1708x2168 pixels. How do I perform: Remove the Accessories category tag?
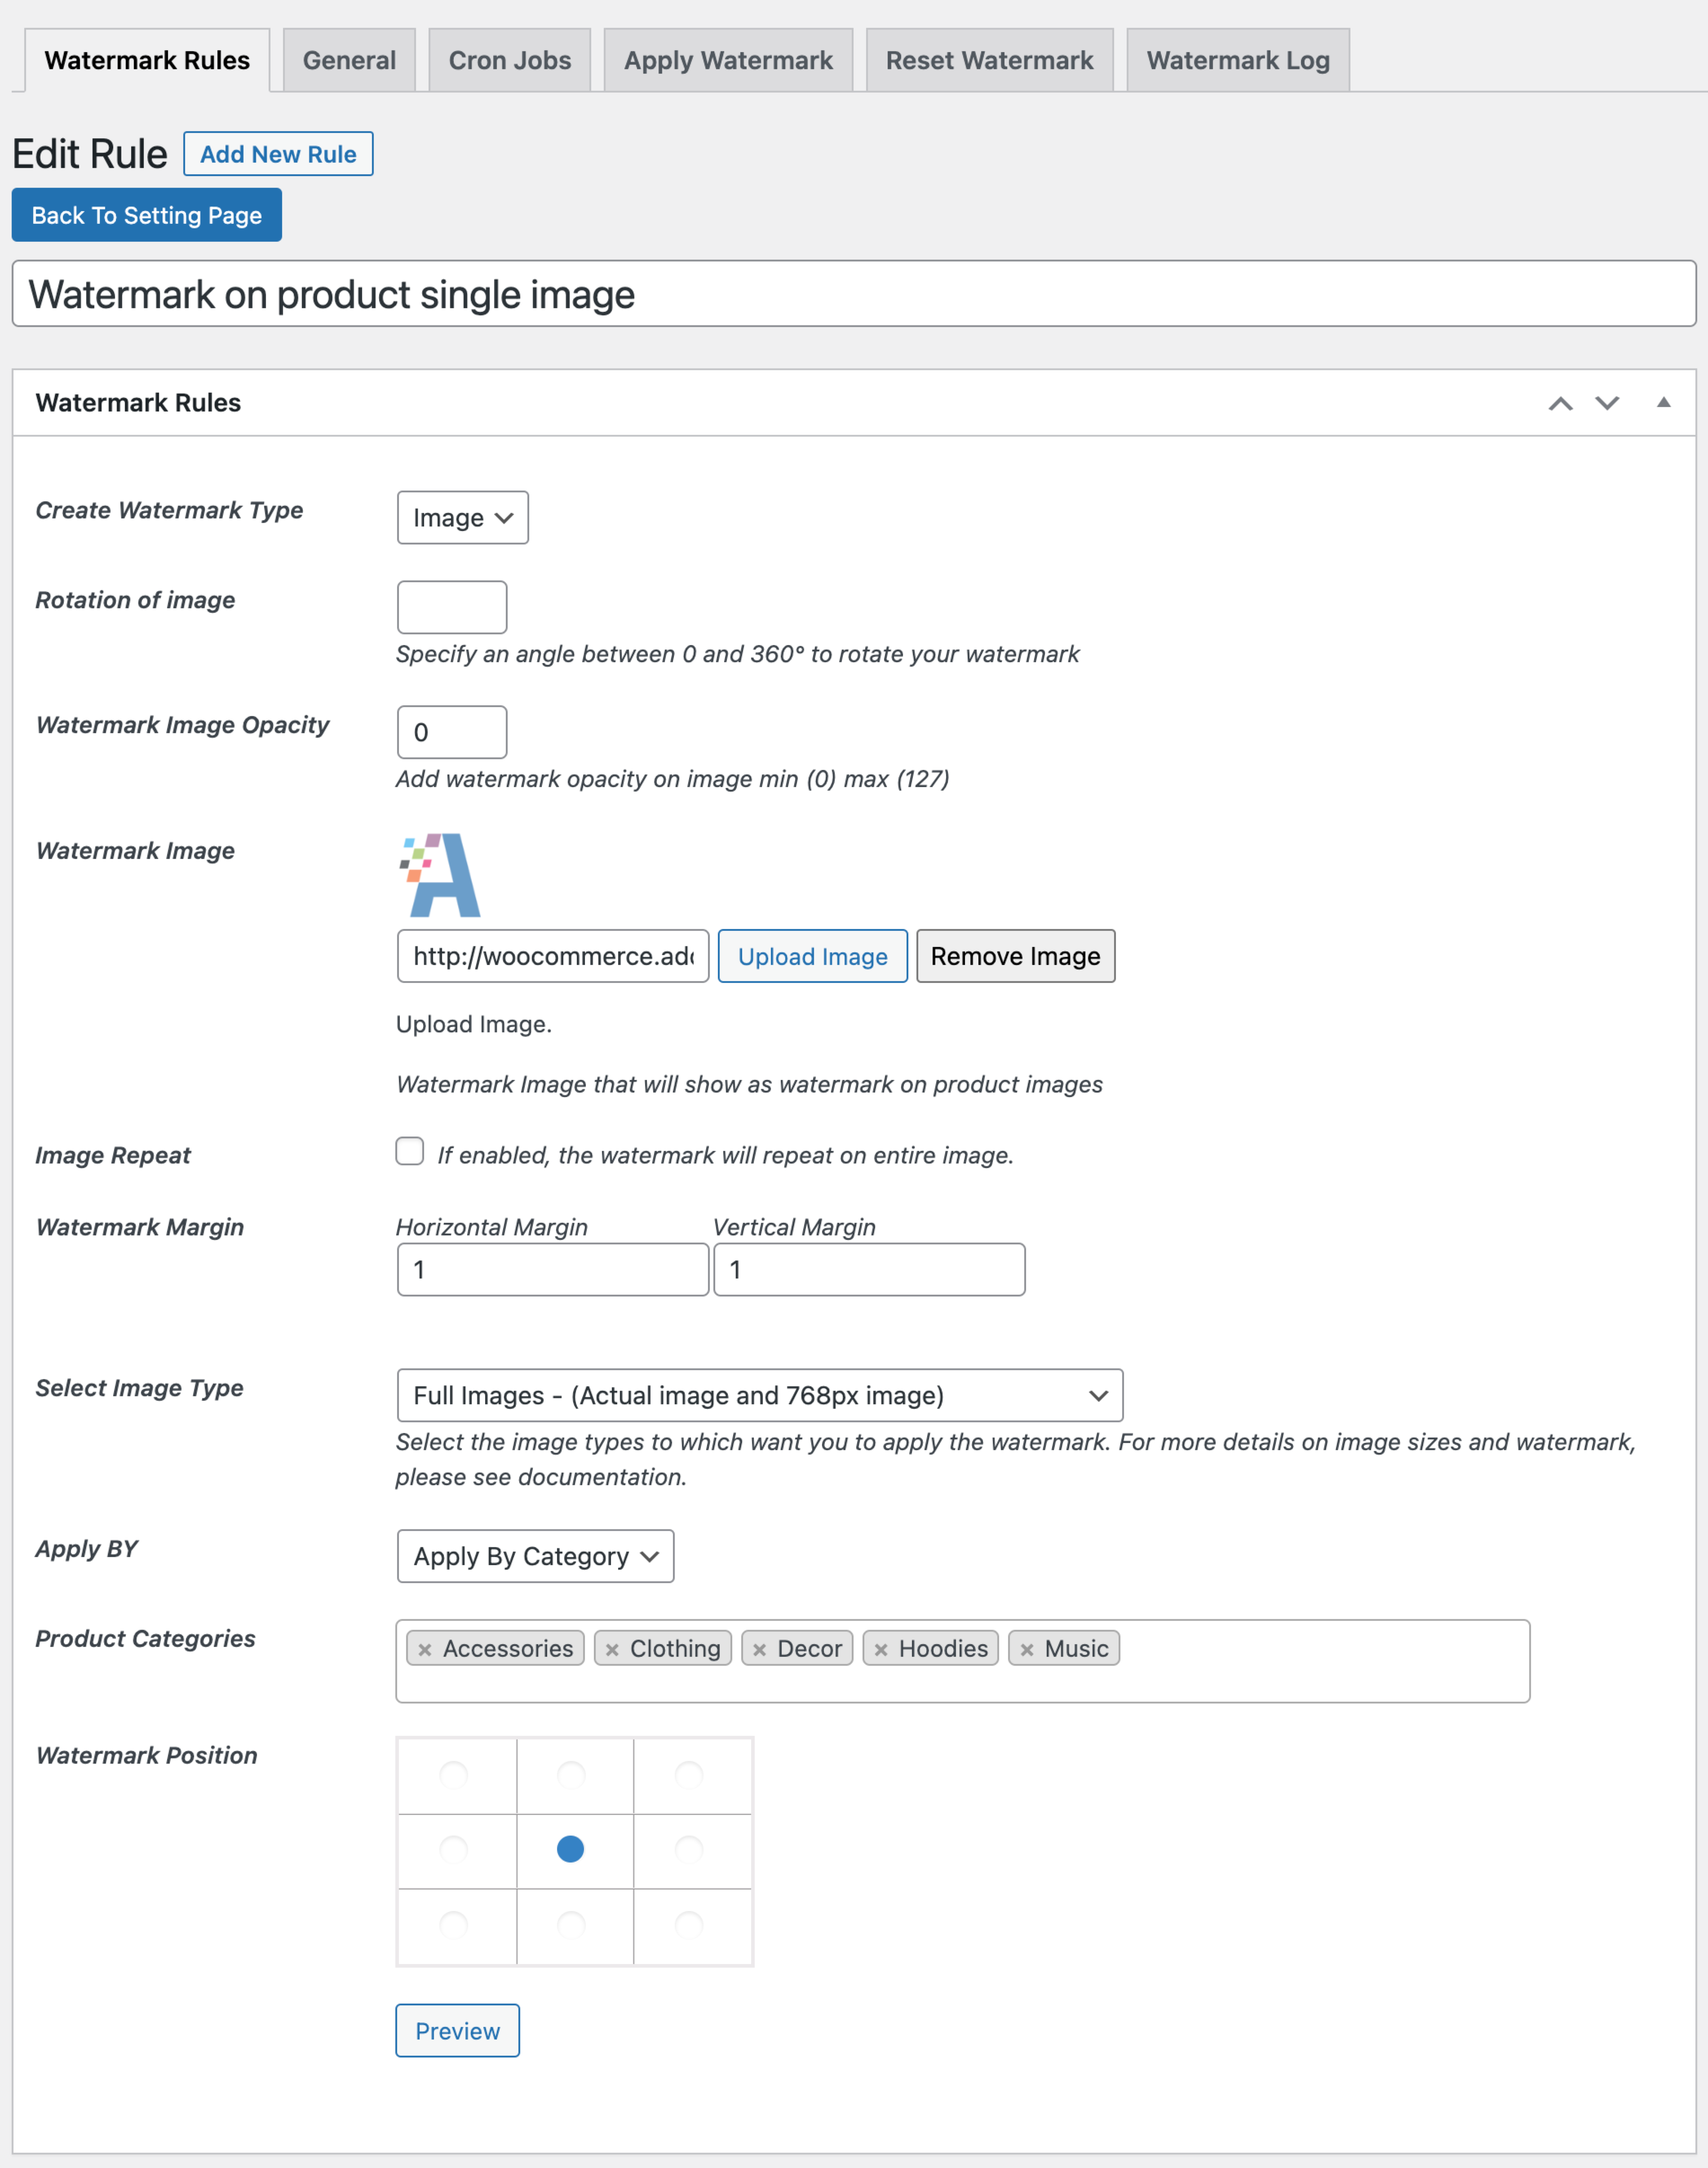coord(425,1650)
